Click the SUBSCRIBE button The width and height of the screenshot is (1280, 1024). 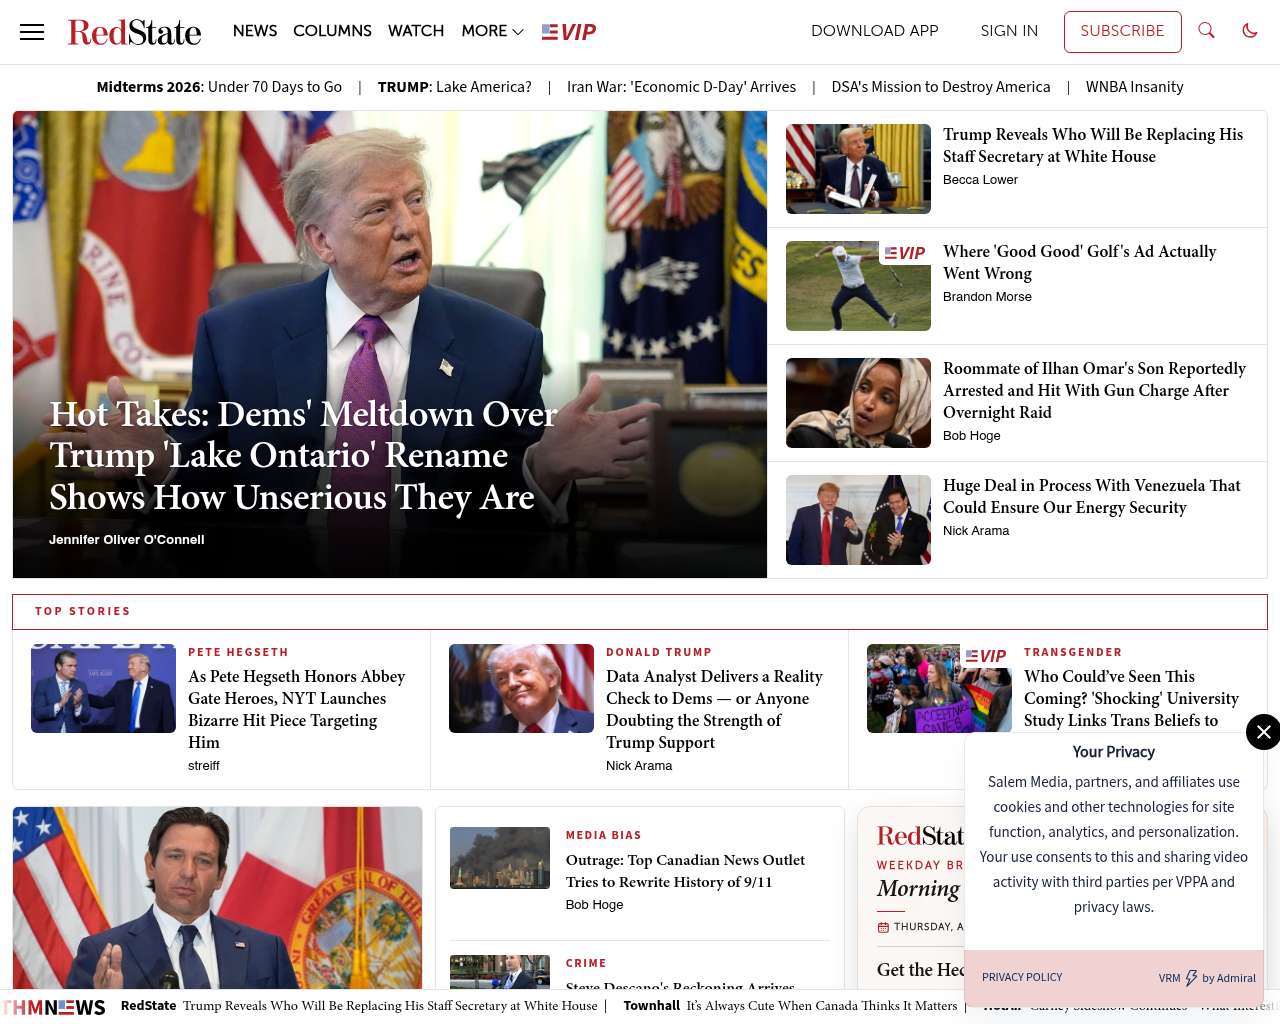tap(1122, 32)
